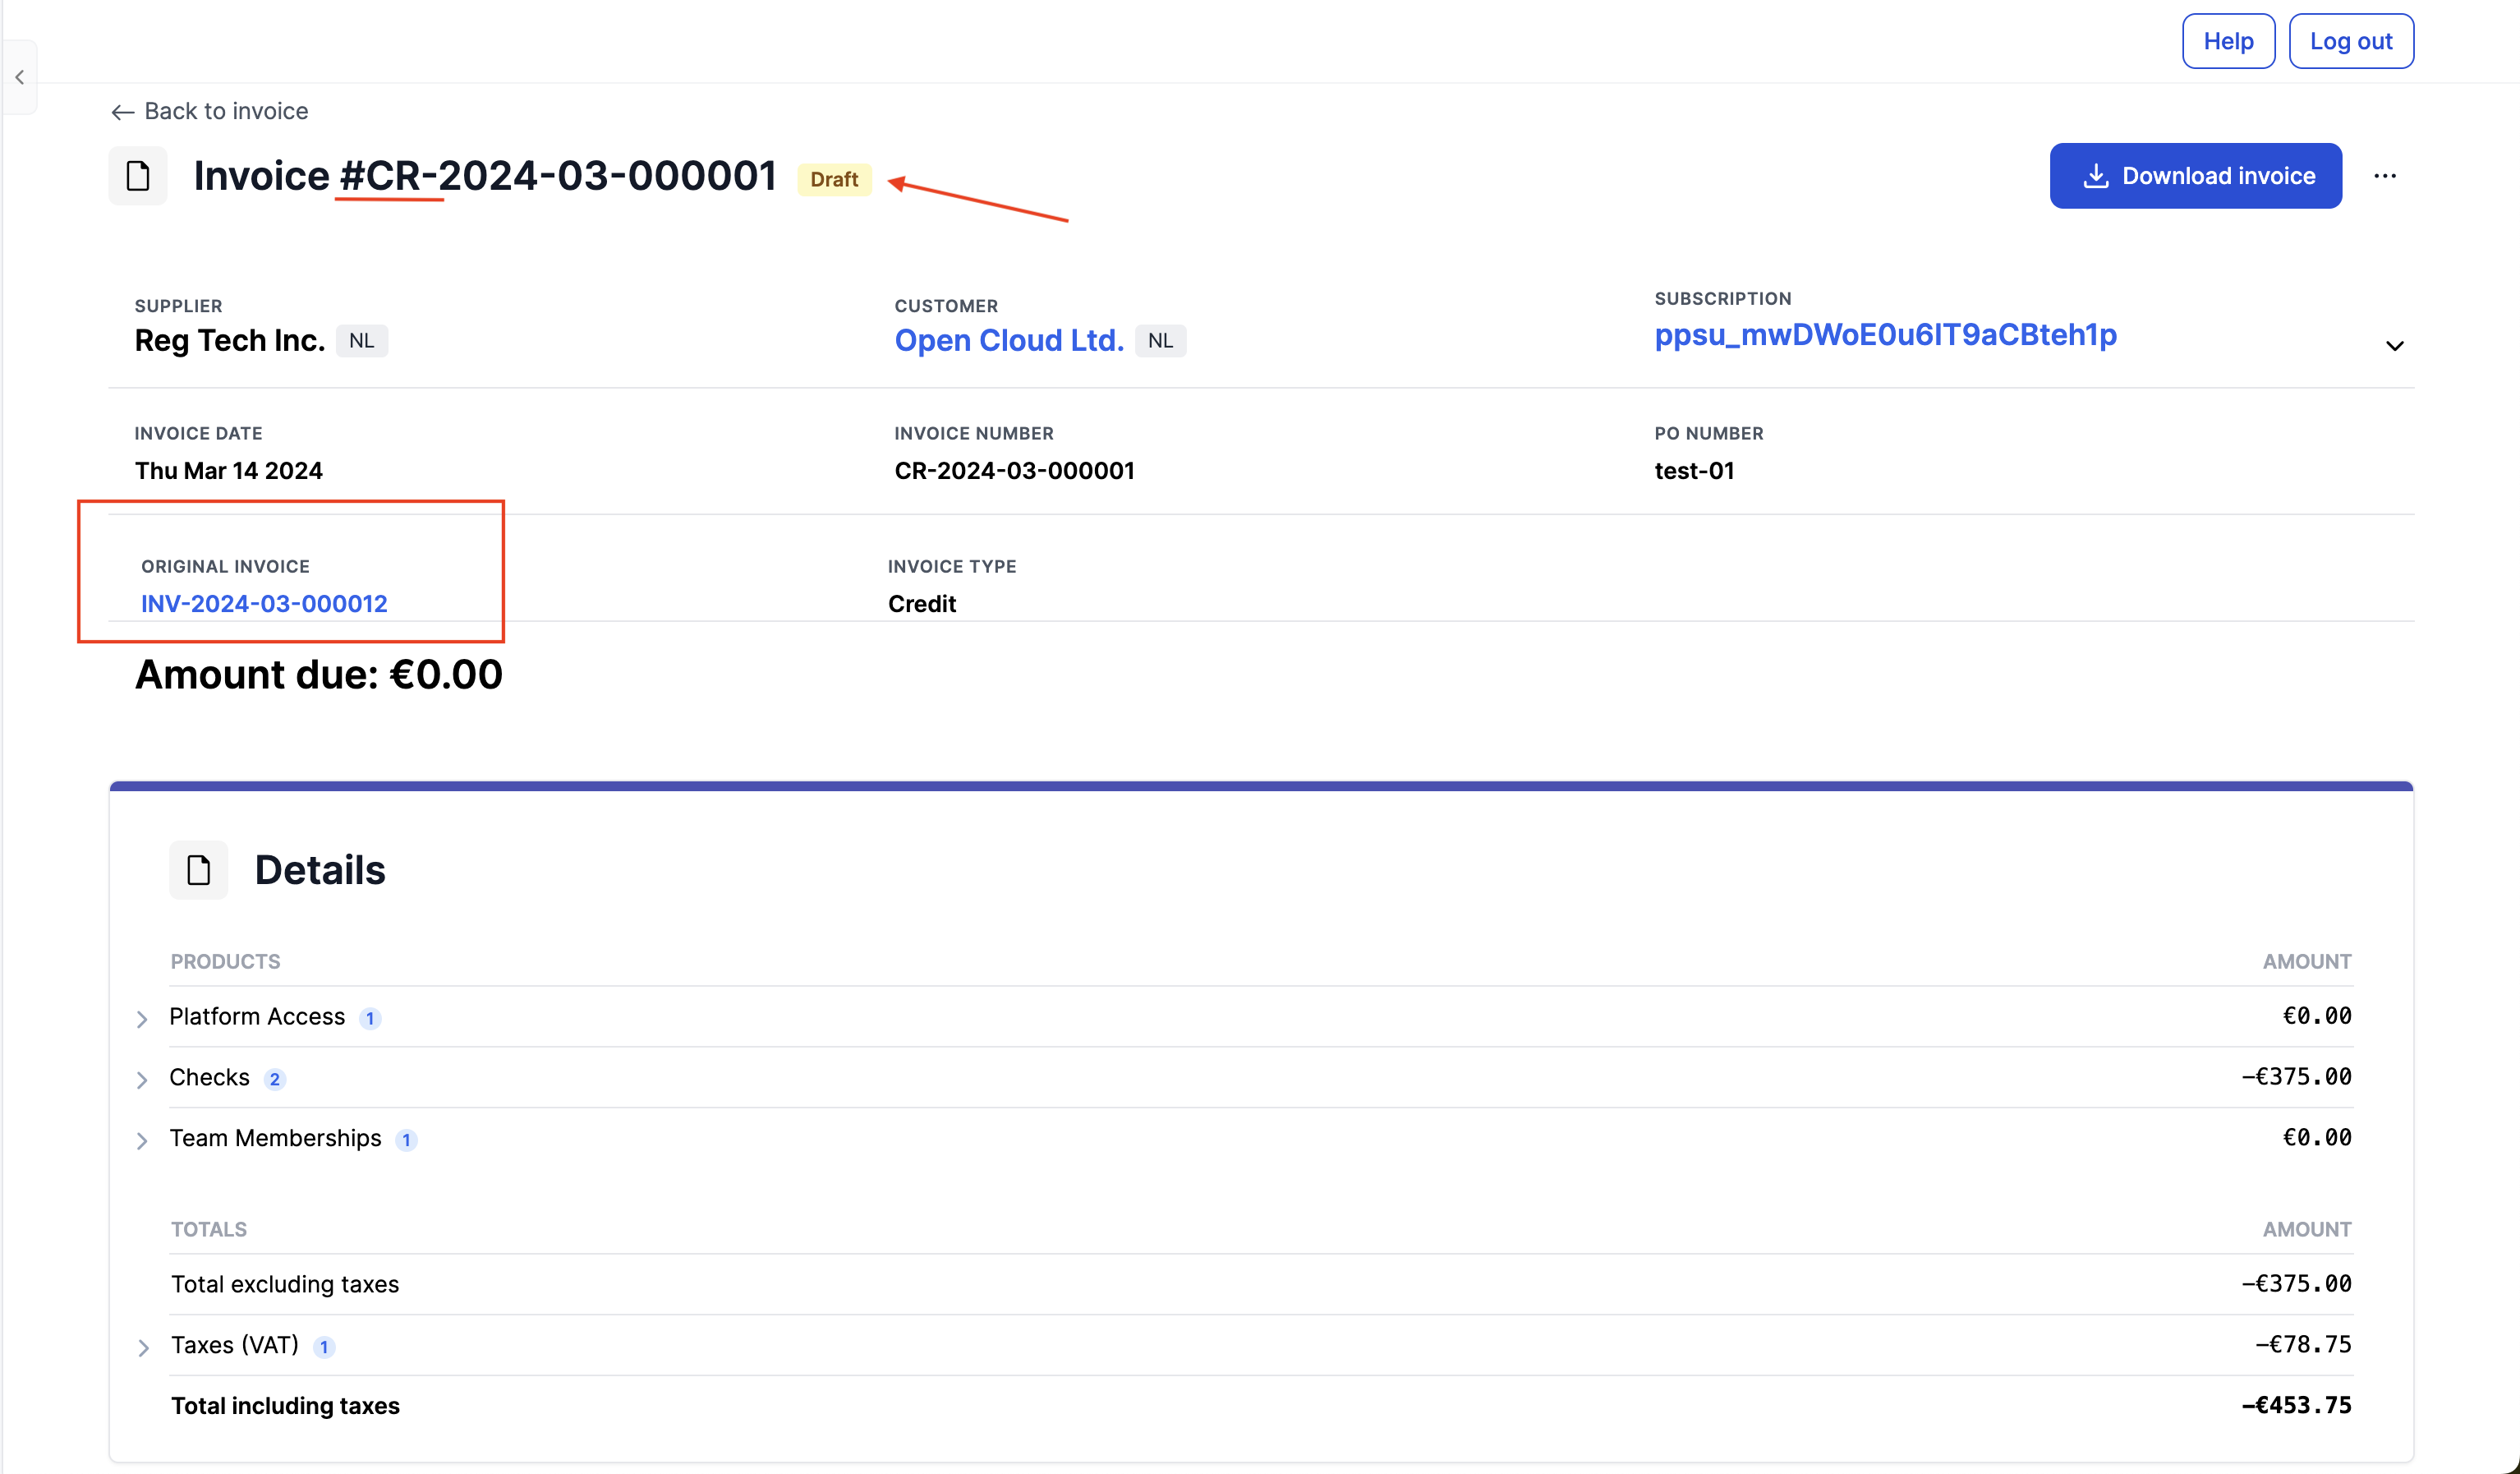The width and height of the screenshot is (2520, 1474).
Task: Click the invoice document icon beside title
Action: 138,176
